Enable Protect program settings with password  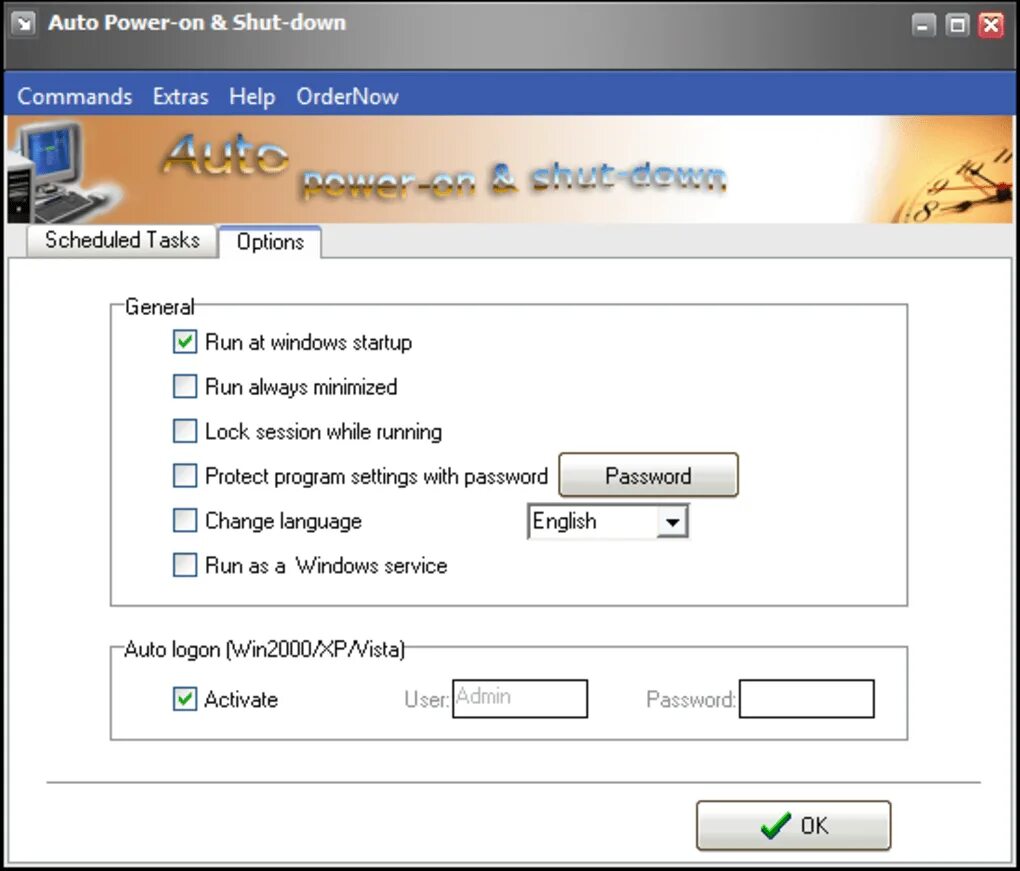click(x=185, y=476)
